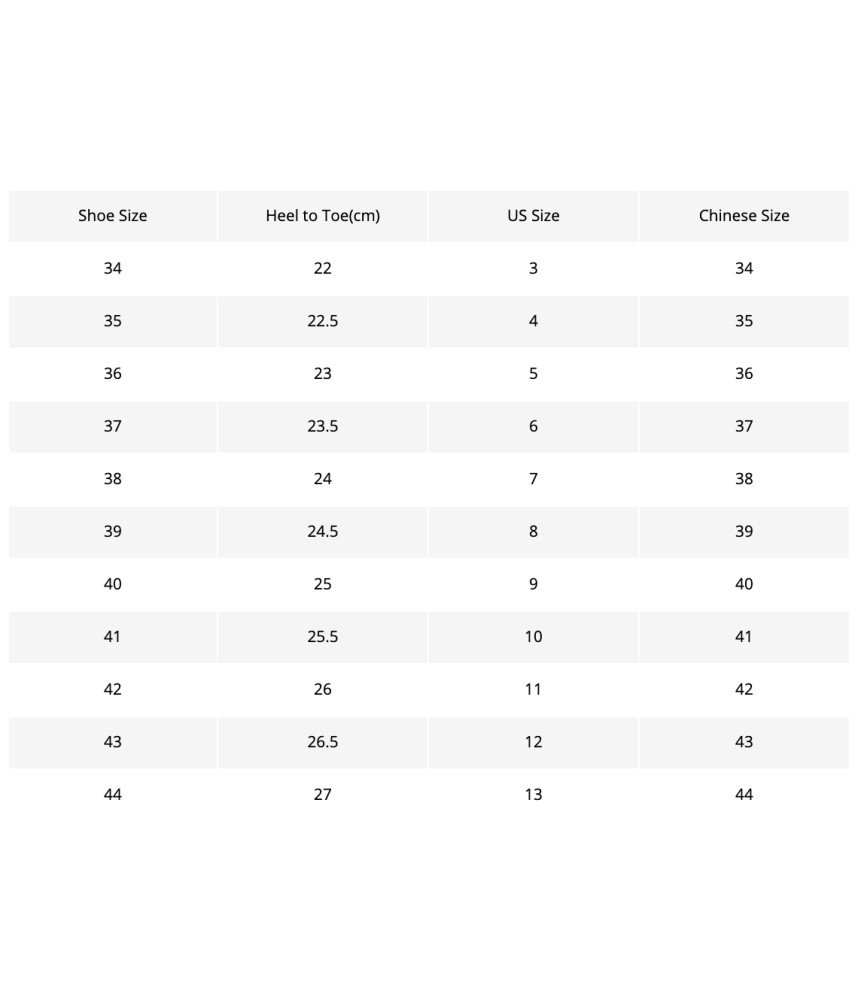Click the 23.5 heel to toe cell
The height and width of the screenshot is (1000, 864).
pyautogui.click(x=323, y=426)
